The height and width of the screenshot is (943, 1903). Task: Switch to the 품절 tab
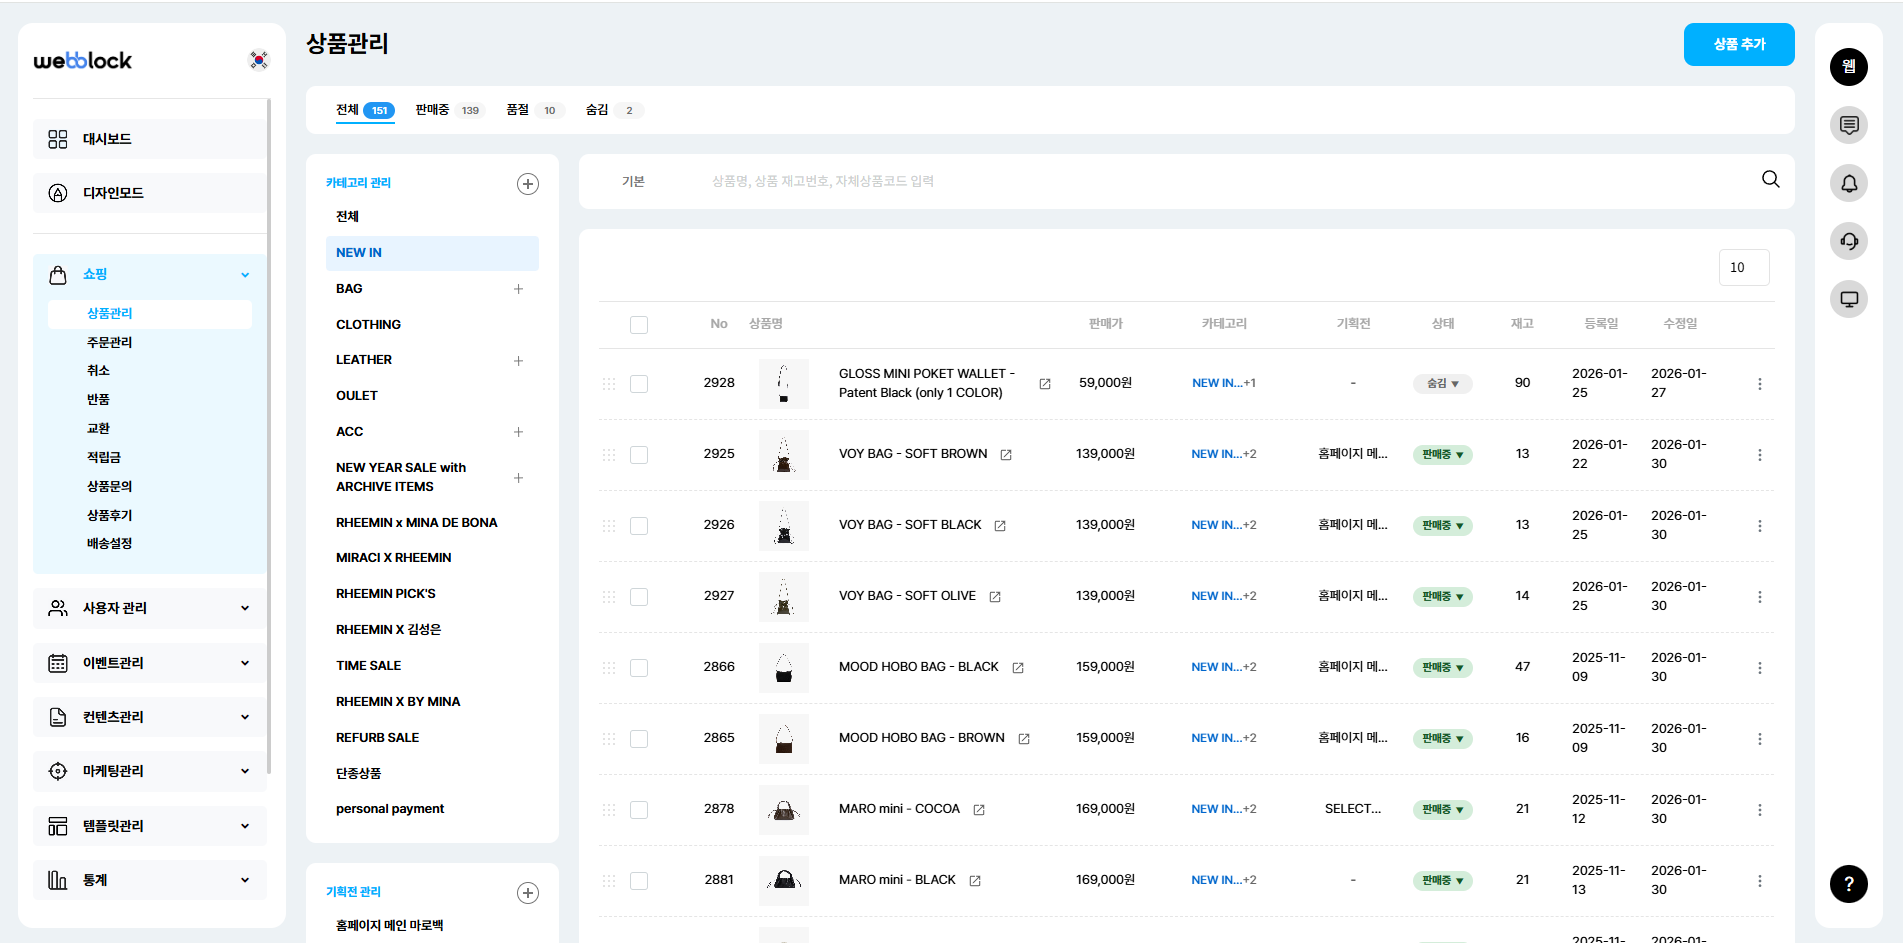pos(518,110)
